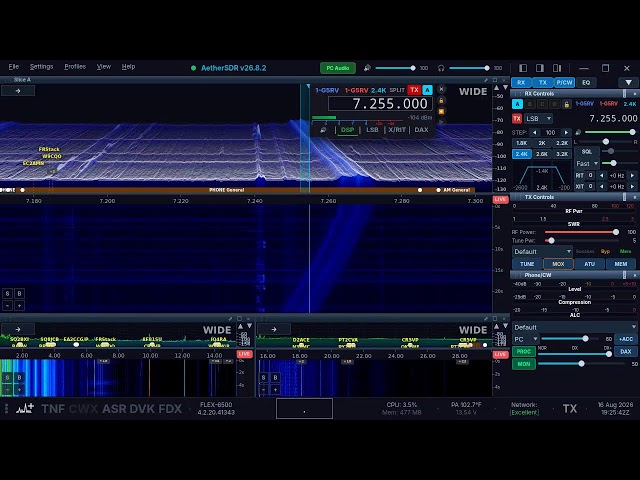
Task: Click the speaker volume icon in title bar
Action: click(x=367, y=68)
